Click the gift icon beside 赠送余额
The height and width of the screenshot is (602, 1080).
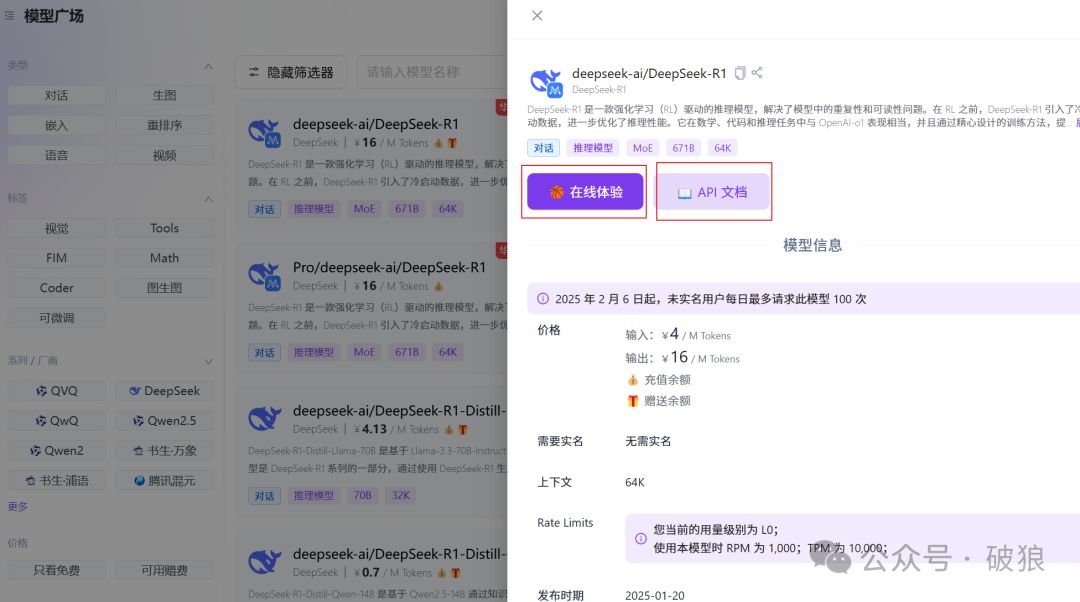[633, 401]
